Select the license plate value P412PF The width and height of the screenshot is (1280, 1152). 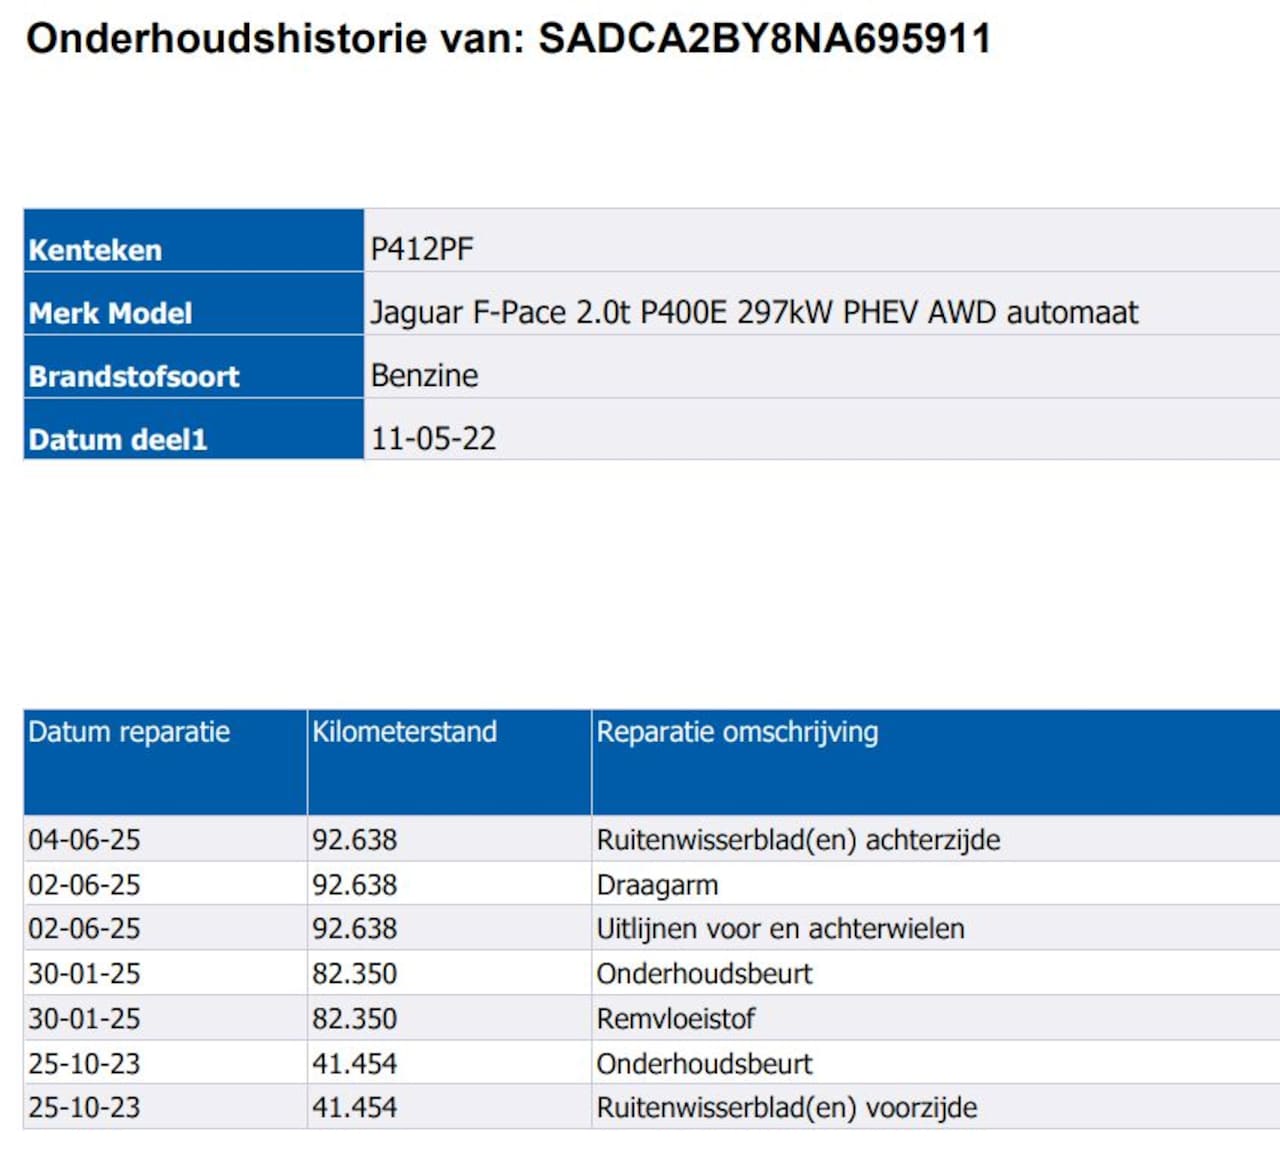click(422, 249)
